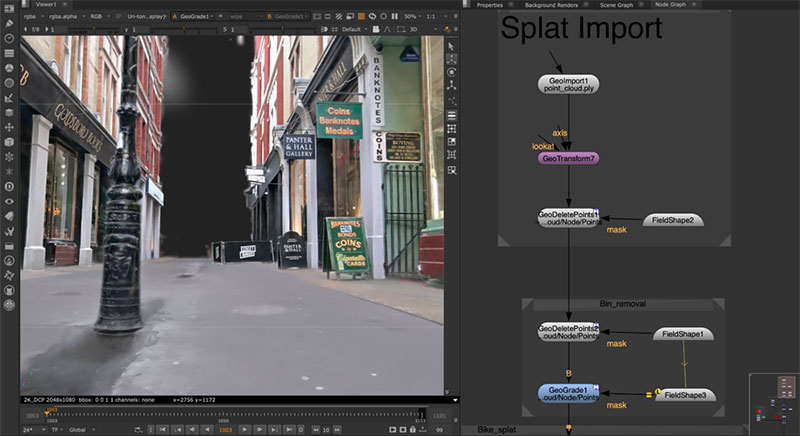Click the Image nodes icon in left toolbar
The image size is (800, 436).
pyautogui.click(x=9, y=8)
